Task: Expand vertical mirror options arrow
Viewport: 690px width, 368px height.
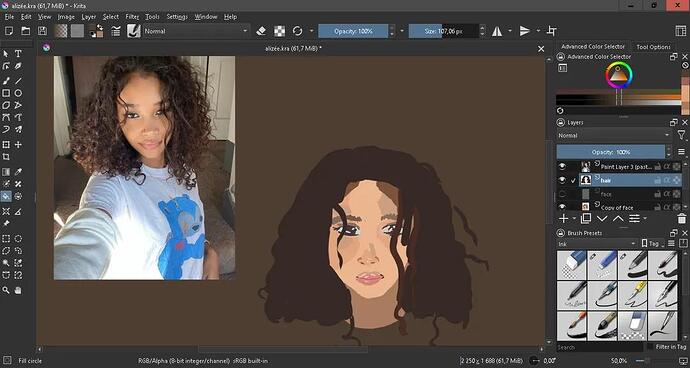Action: (538, 31)
